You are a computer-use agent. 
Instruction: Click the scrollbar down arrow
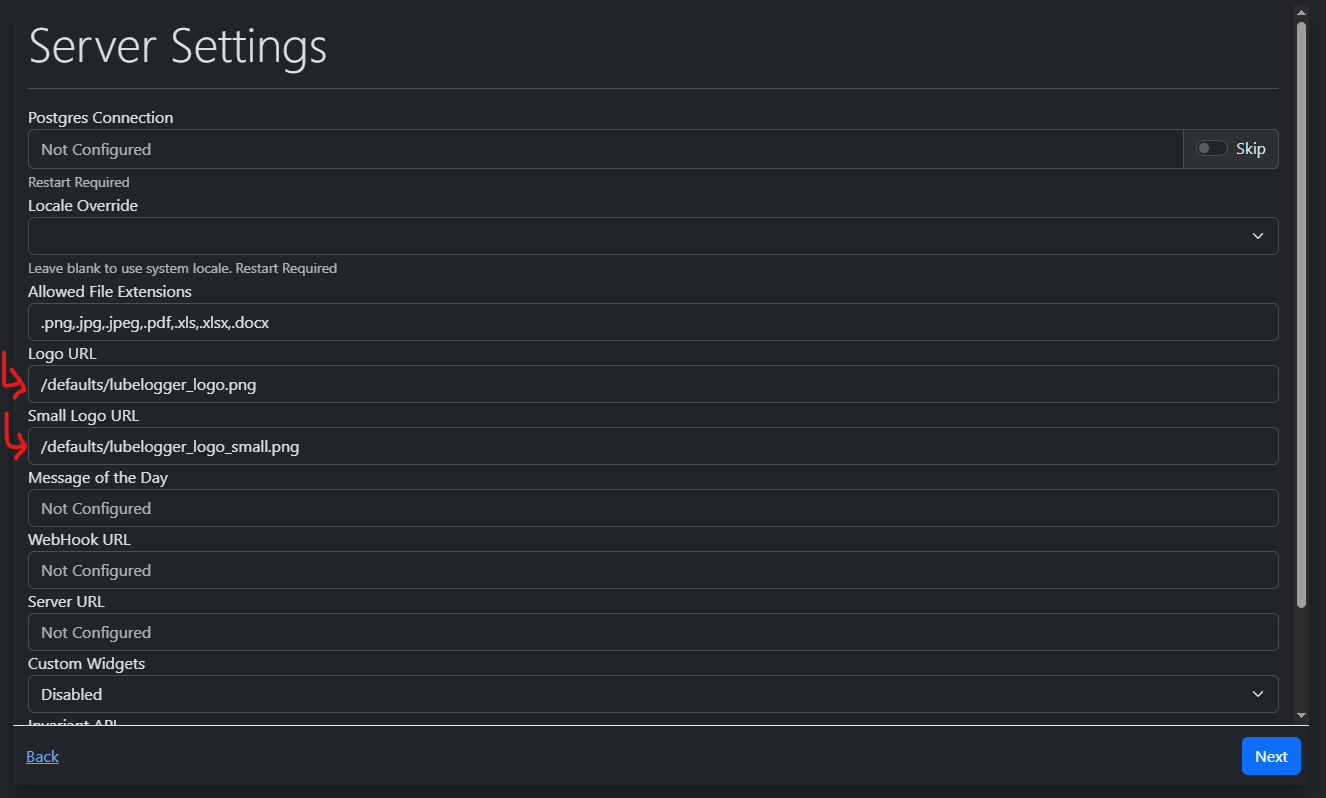pyautogui.click(x=1301, y=715)
